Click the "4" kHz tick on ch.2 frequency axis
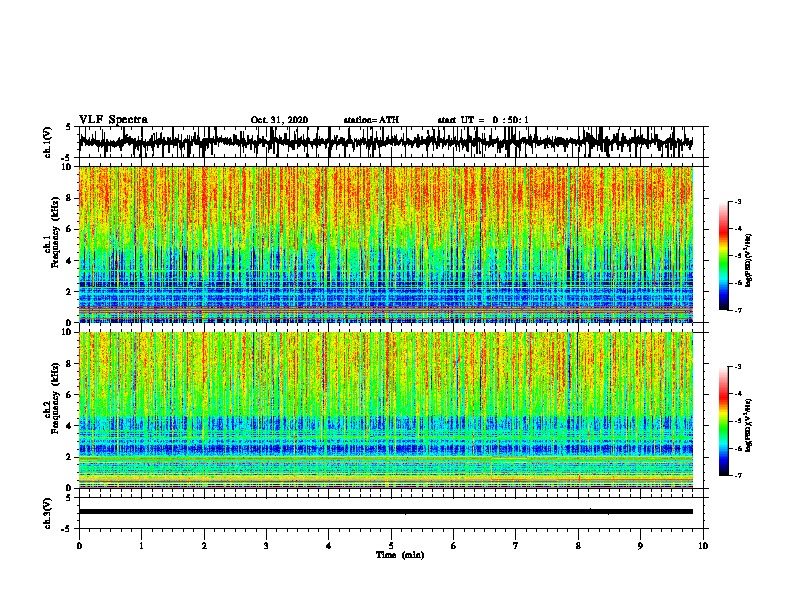Image resolution: width=792 pixels, height=612 pixels. (70, 426)
